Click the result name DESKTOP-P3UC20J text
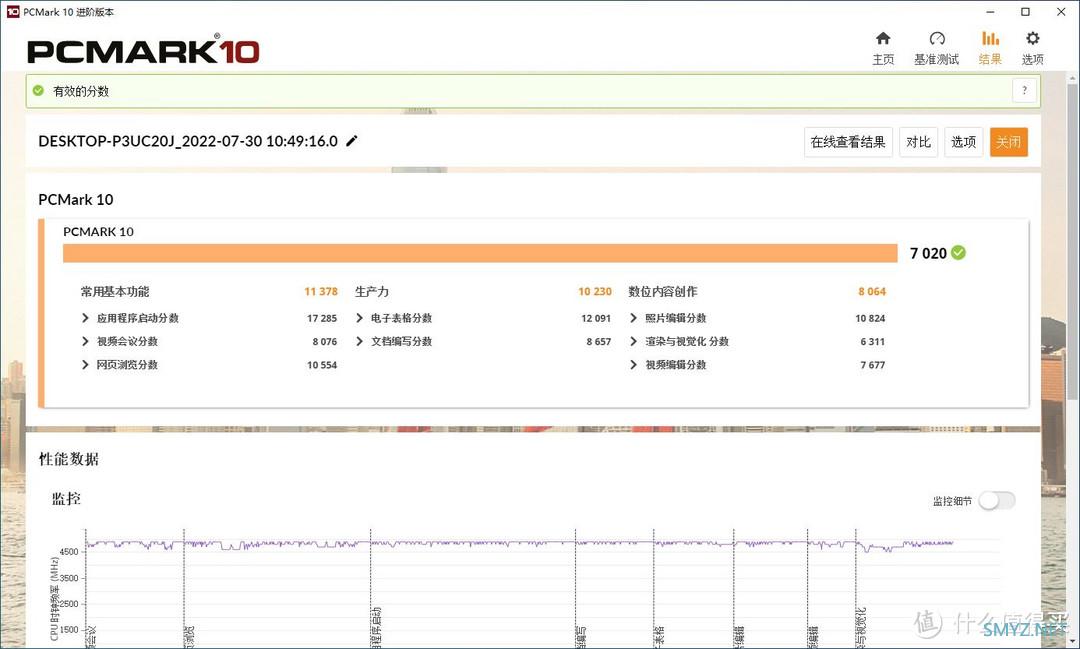This screenshot has height=649, width=1080. 188,141
